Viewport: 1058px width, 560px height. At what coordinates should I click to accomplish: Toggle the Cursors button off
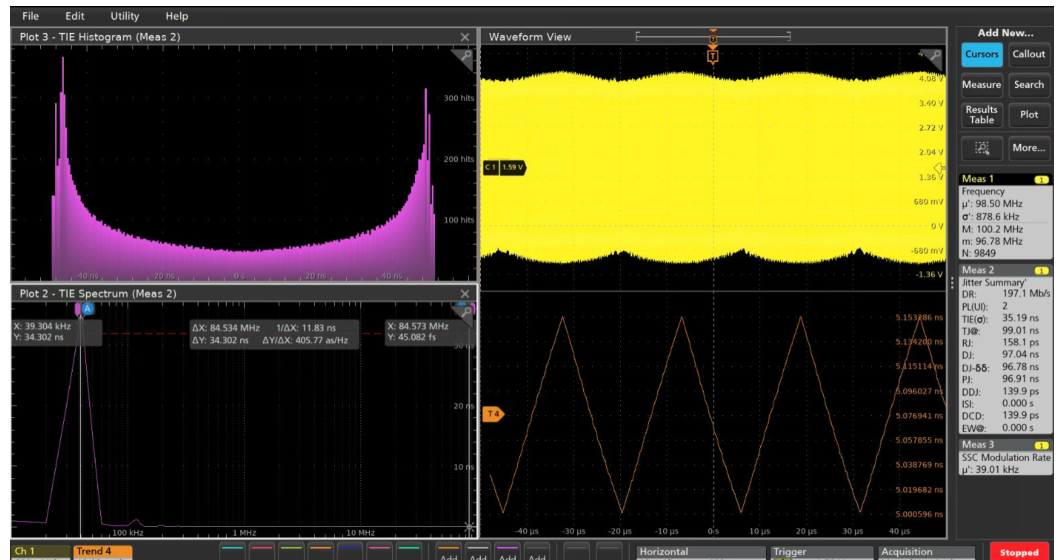982,55
